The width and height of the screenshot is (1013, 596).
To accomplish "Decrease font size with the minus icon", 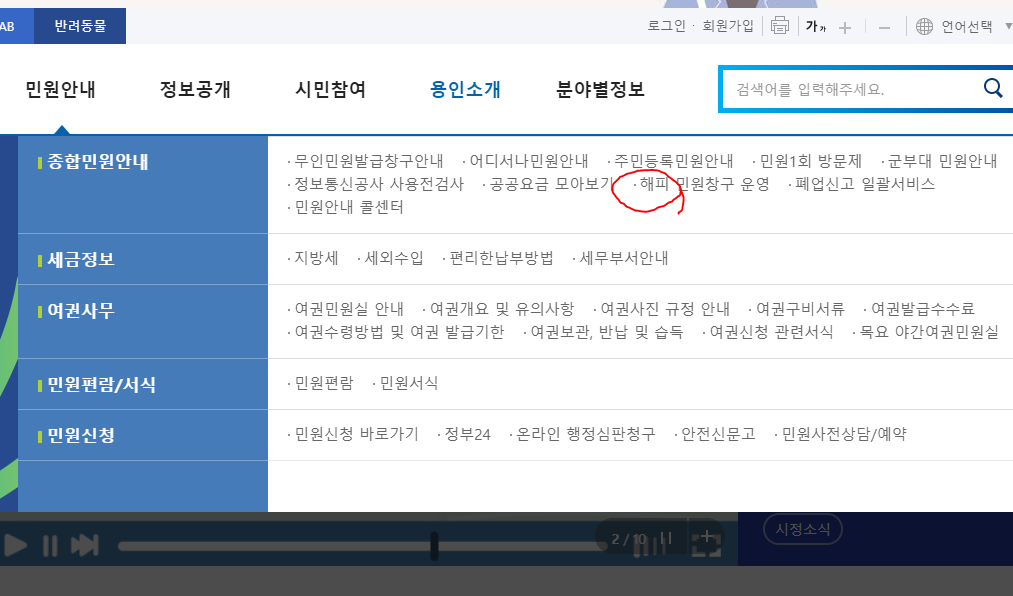I will click(884, 27).
